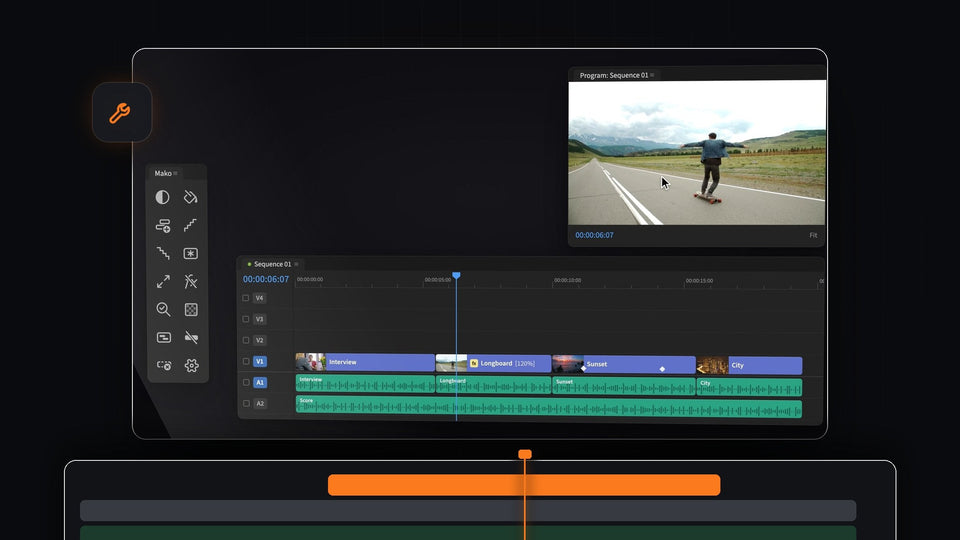Screen dimensions: 960x540
Task: Target the V3 track label
Action: click(x=260, y=319)
